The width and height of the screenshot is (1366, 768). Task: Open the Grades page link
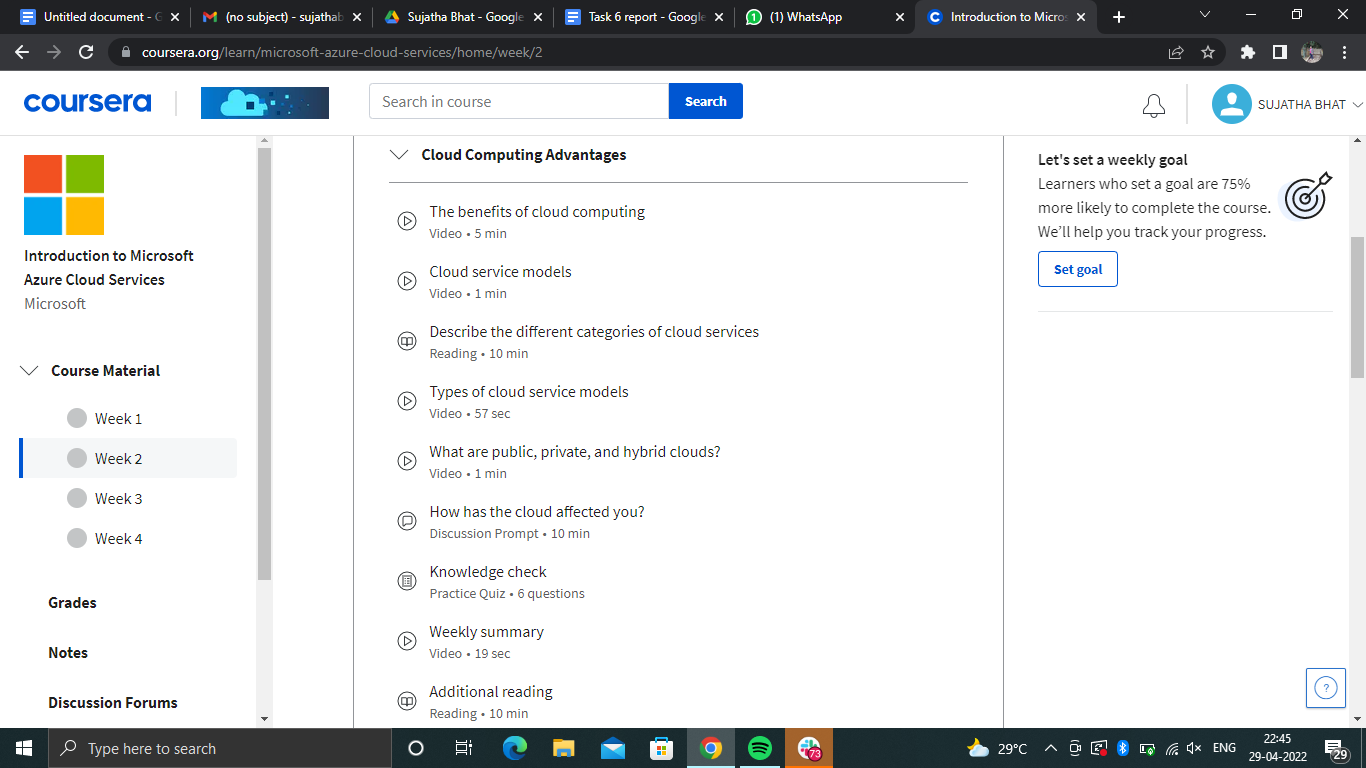pyautogui.click(x=72, y=603)
